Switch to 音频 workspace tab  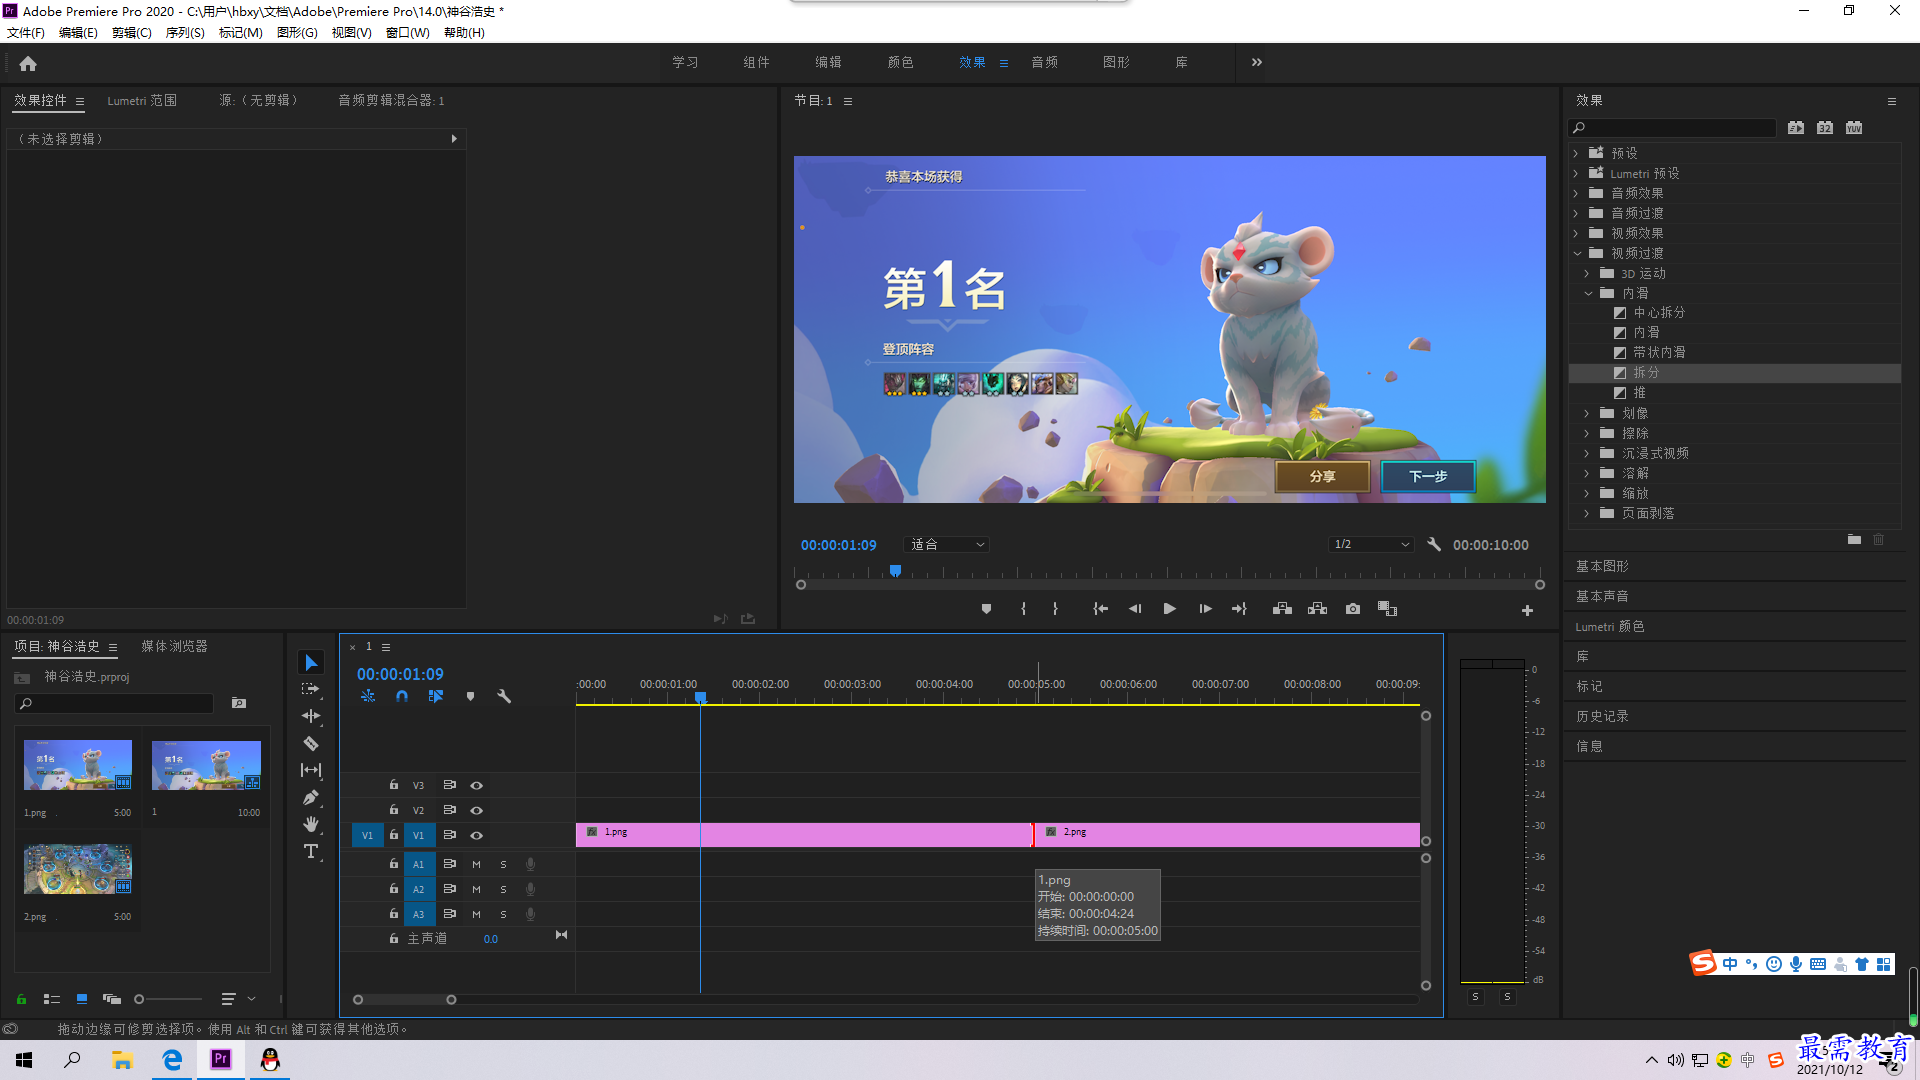tap(1044, 62)
